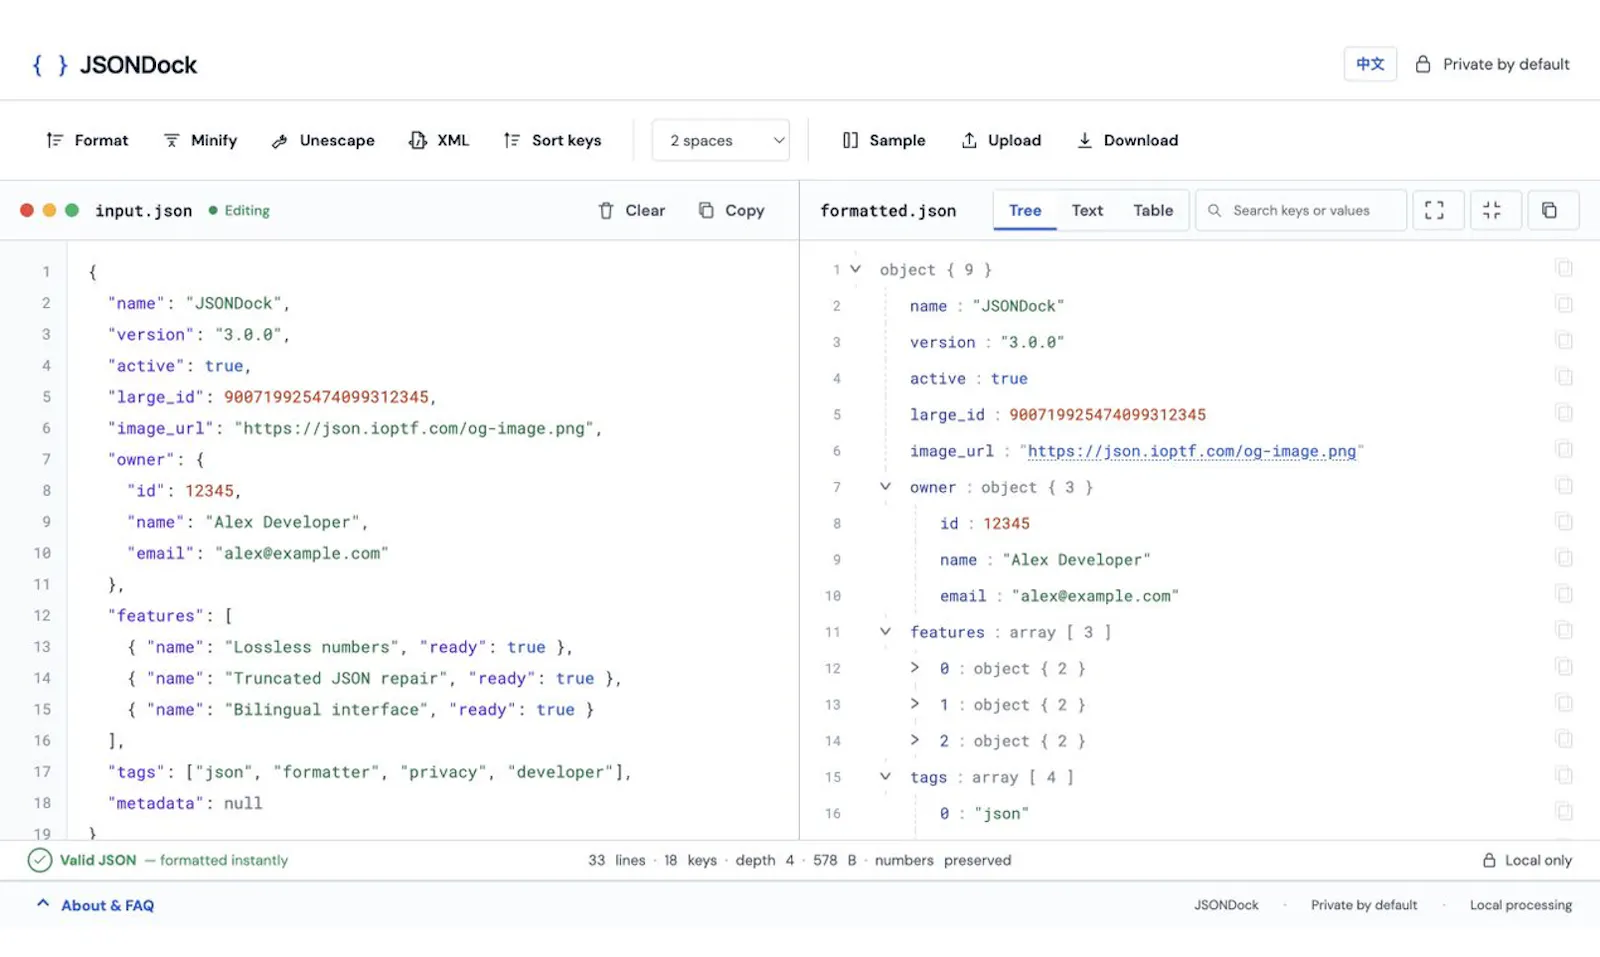1600x957 pixels.
Task: Click editor line "version": "3.0.0"
Action: [x=199, y=334]
